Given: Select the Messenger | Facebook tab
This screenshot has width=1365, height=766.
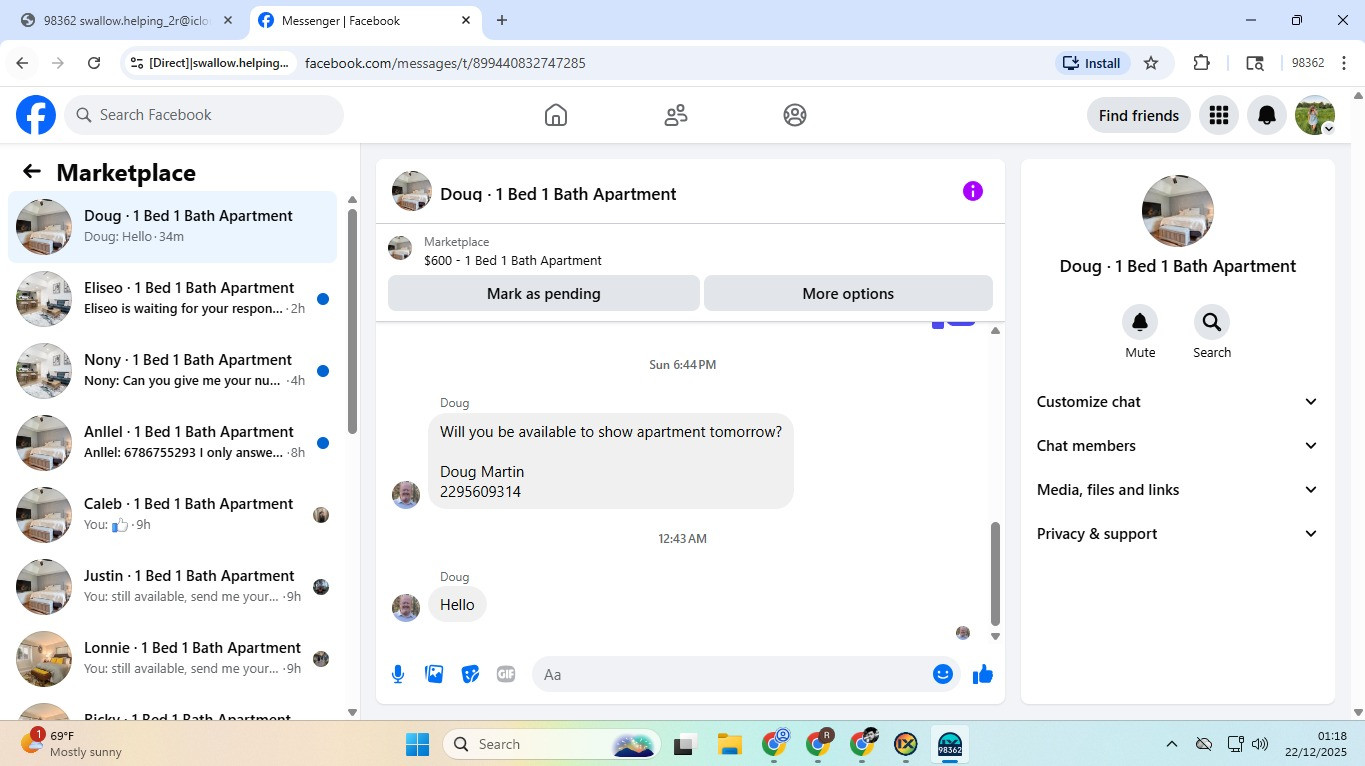Looking at the screenshot, I should coord(366,20).
